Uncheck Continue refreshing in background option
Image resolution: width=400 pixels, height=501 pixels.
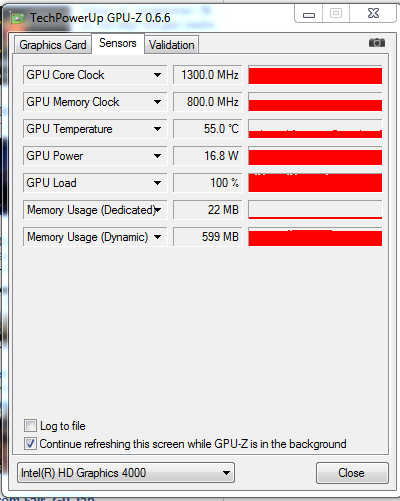30,444
